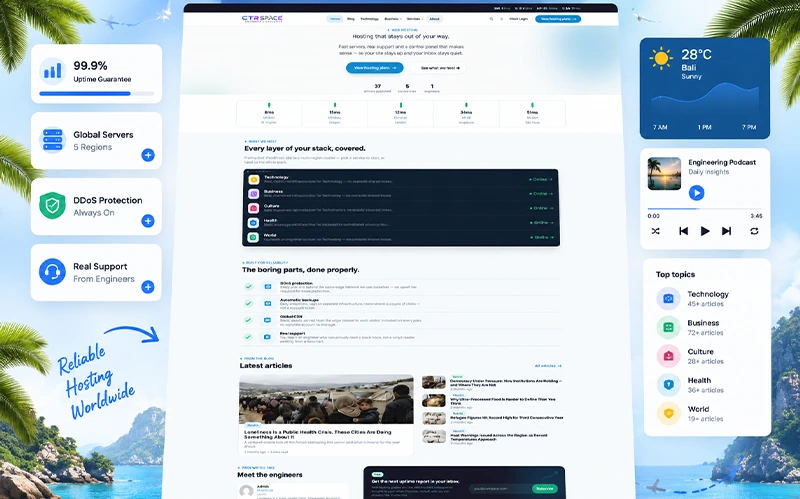Screen dimensions: 800x499
Task: Click the checkmark beside Global CDN
Action: (248, 320)
